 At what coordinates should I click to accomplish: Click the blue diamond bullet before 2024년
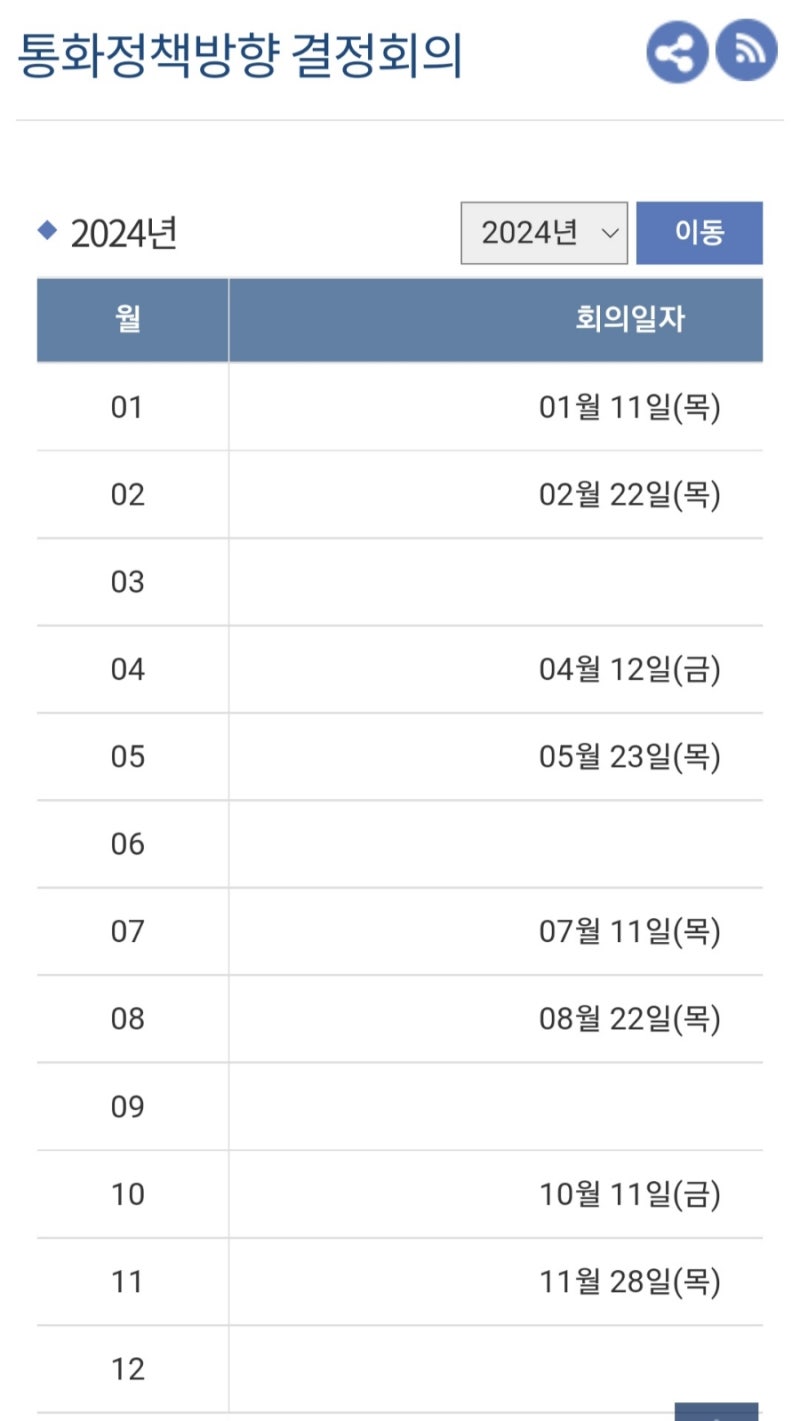pos(47,231)
